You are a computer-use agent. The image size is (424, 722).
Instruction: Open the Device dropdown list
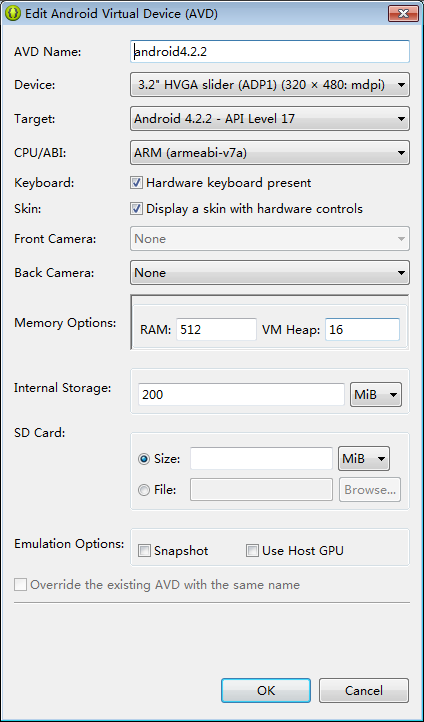(270, 85)
